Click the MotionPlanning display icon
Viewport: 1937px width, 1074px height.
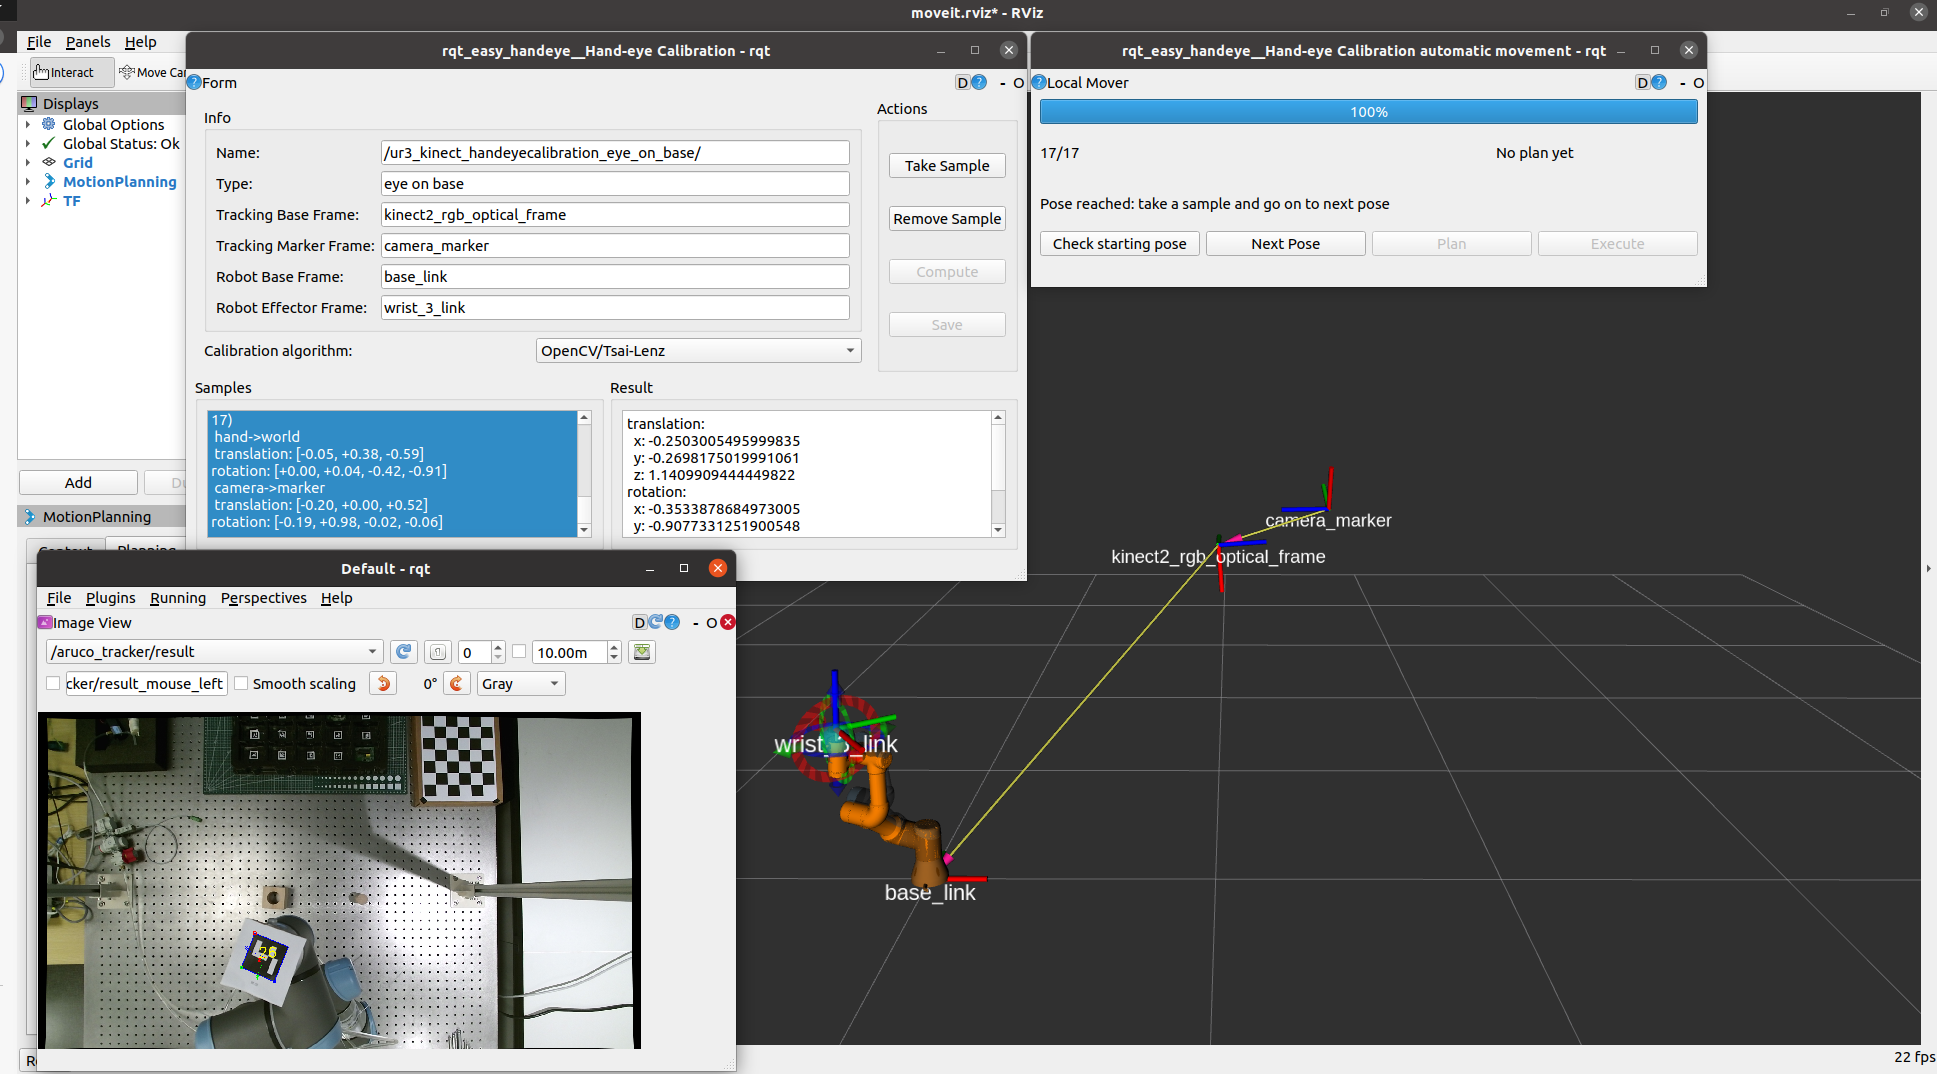click(x=48, y=181)
